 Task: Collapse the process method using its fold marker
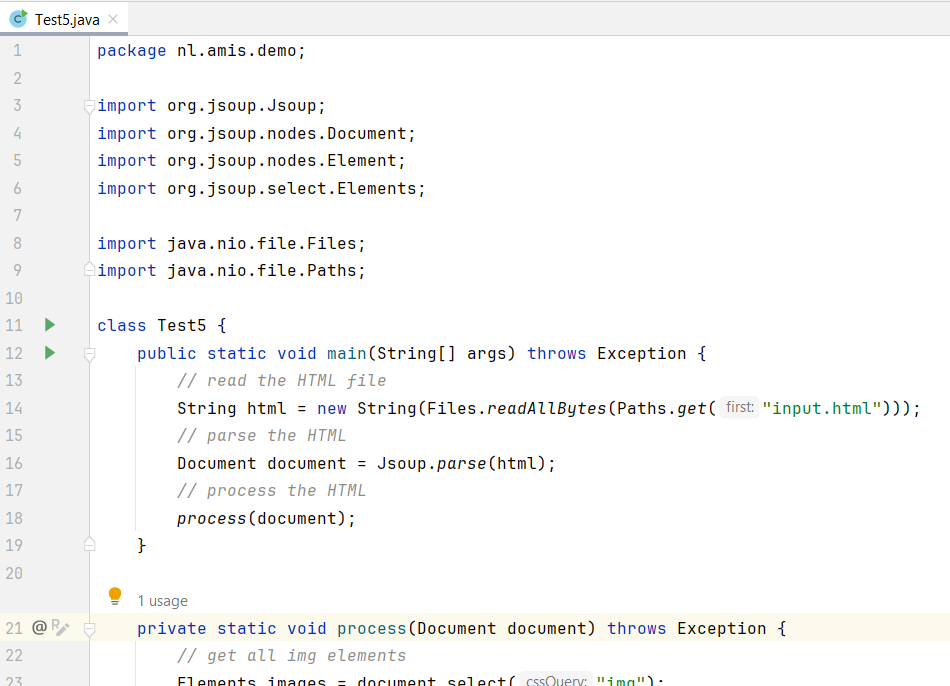89,629
